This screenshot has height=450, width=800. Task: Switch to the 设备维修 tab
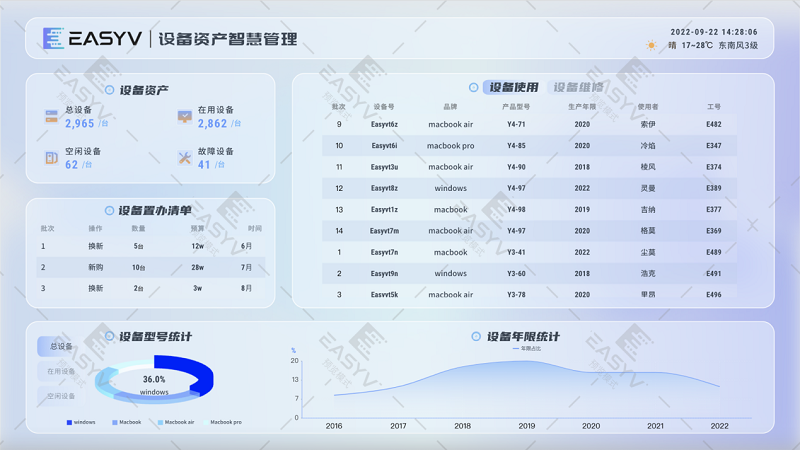pyautogui.click(x=578, y=87)
